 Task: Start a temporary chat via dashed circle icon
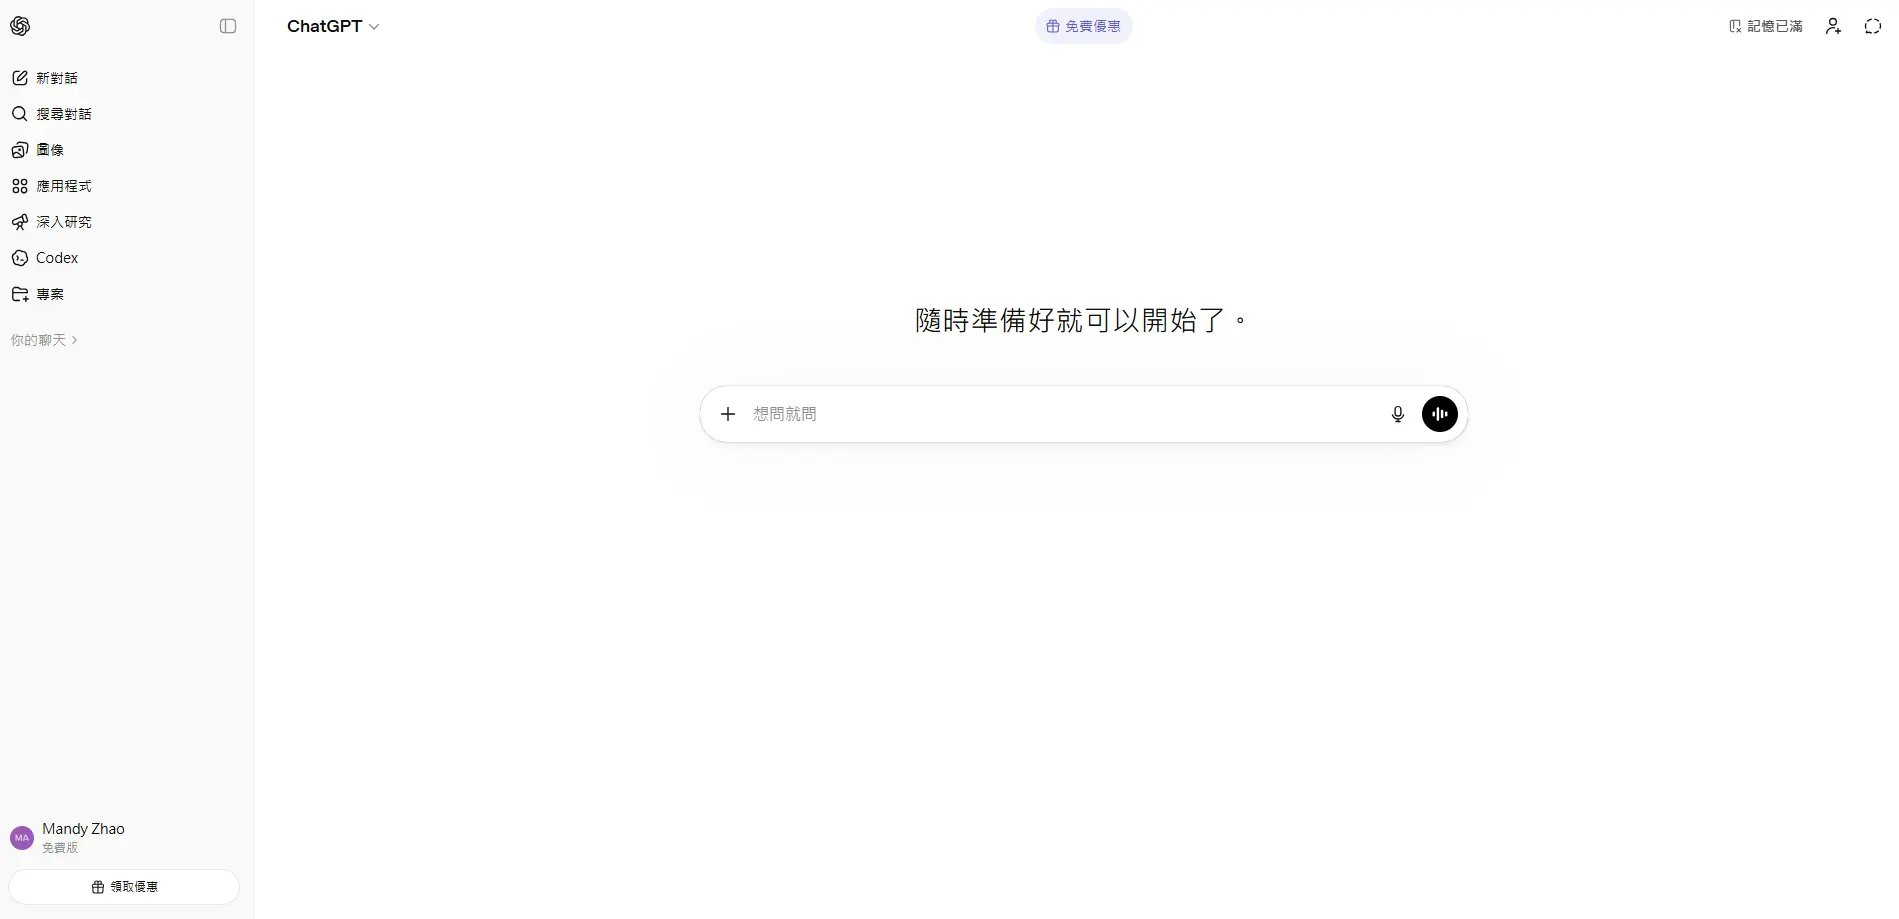[x=1871, y=26]
